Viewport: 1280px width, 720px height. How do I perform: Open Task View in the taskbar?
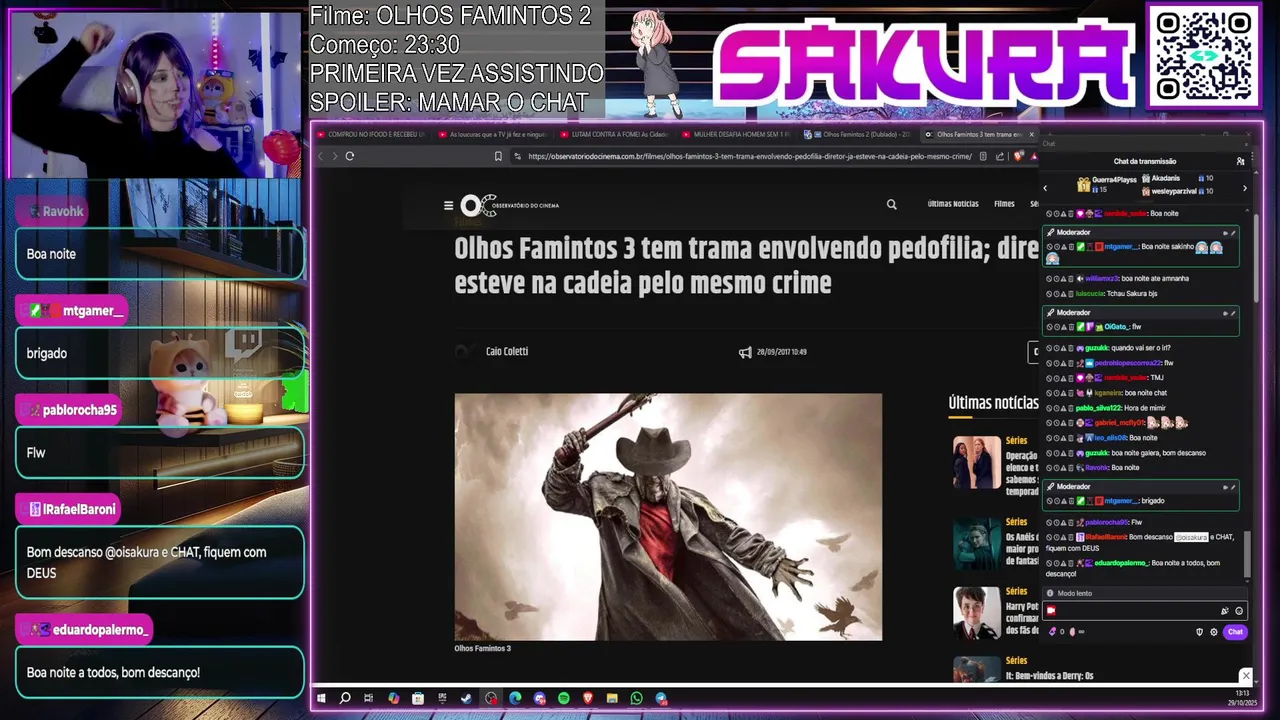pyautogui.click(x=369, y=698)
